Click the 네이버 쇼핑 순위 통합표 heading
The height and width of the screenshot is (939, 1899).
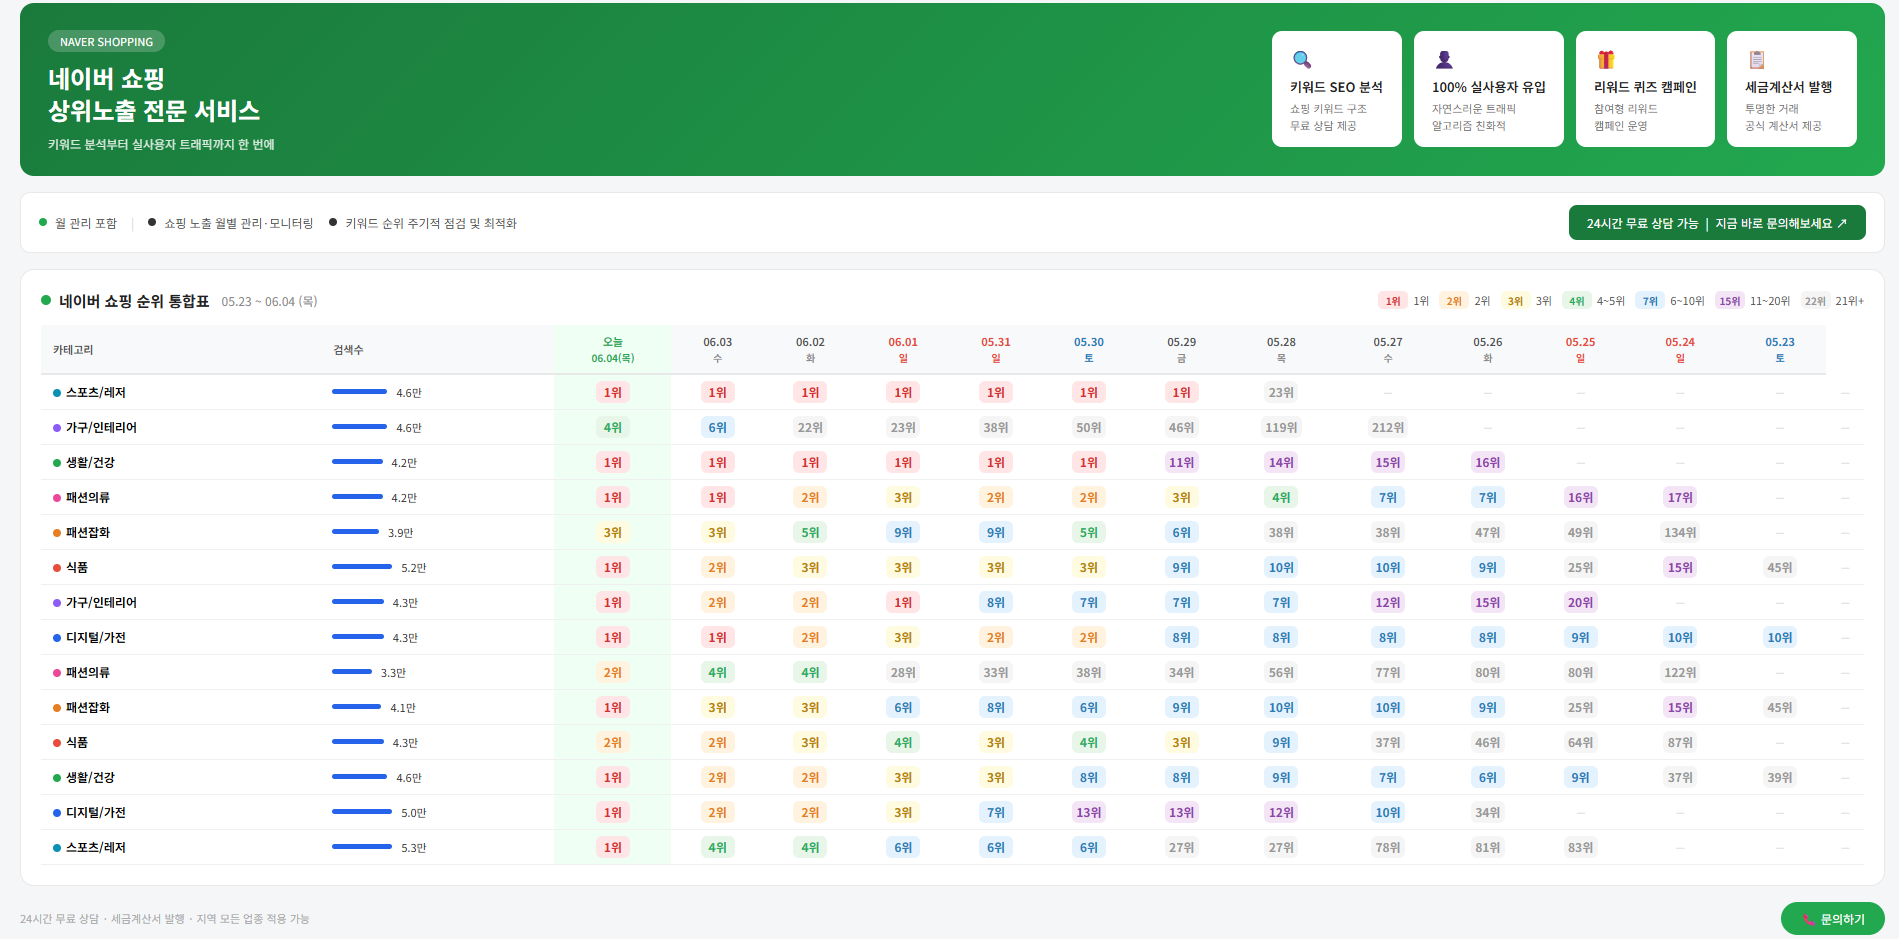pos(134,301)
